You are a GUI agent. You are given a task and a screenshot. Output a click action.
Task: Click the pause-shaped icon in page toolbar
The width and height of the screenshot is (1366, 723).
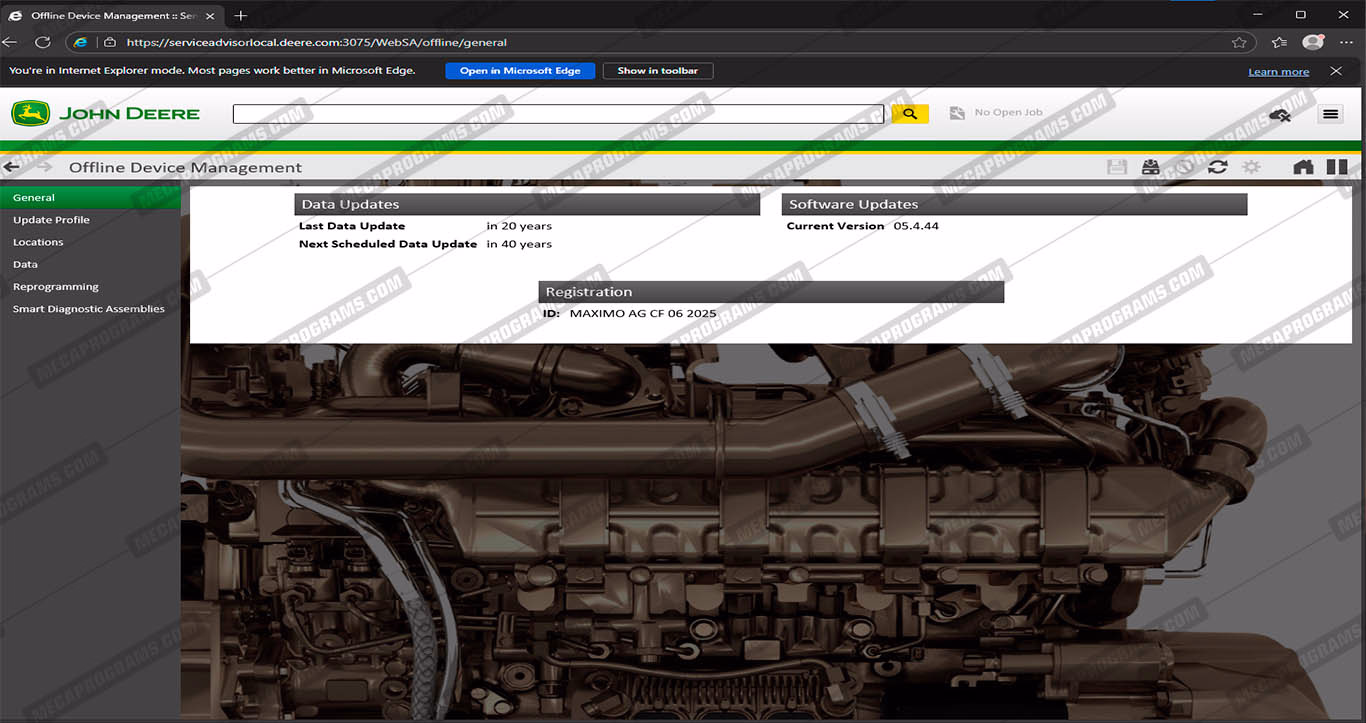click(x=1337, y=167)
